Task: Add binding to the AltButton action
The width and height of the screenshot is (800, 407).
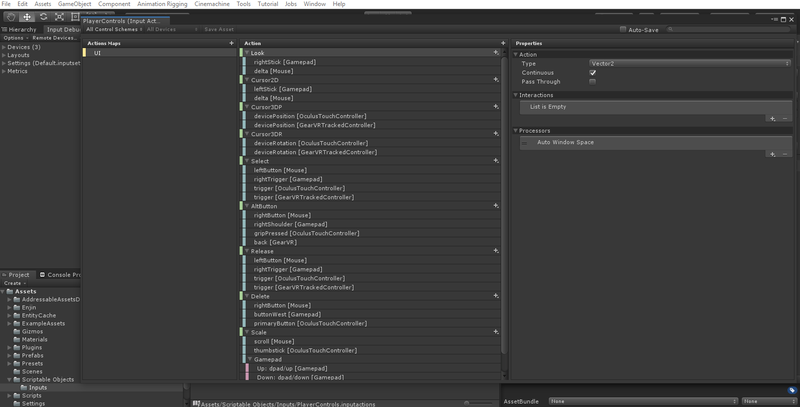Action: pos(495,206)
